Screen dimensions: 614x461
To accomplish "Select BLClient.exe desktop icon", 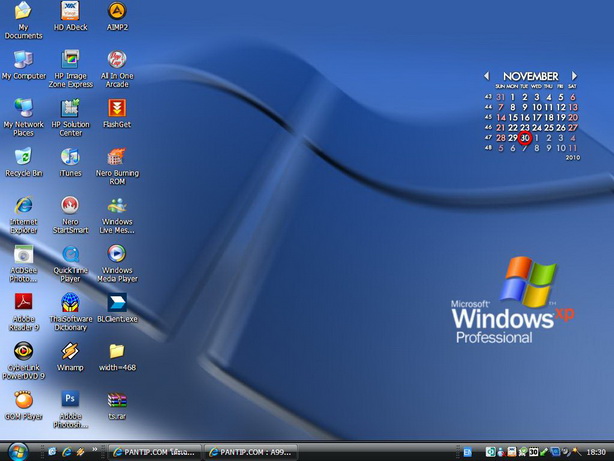I will pyautogui.click(x=117, y=302).
